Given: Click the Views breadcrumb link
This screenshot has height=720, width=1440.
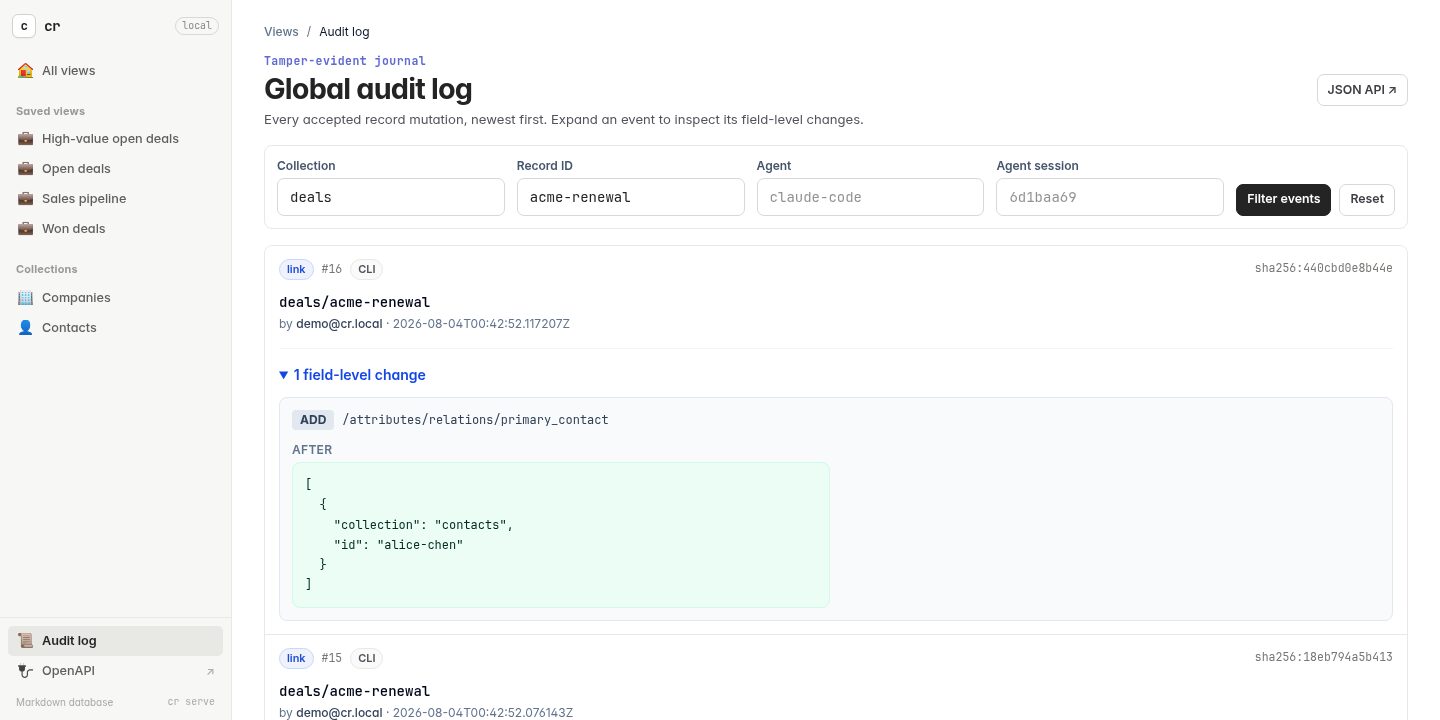Looking at the screenshot, I should pos(281,32).
